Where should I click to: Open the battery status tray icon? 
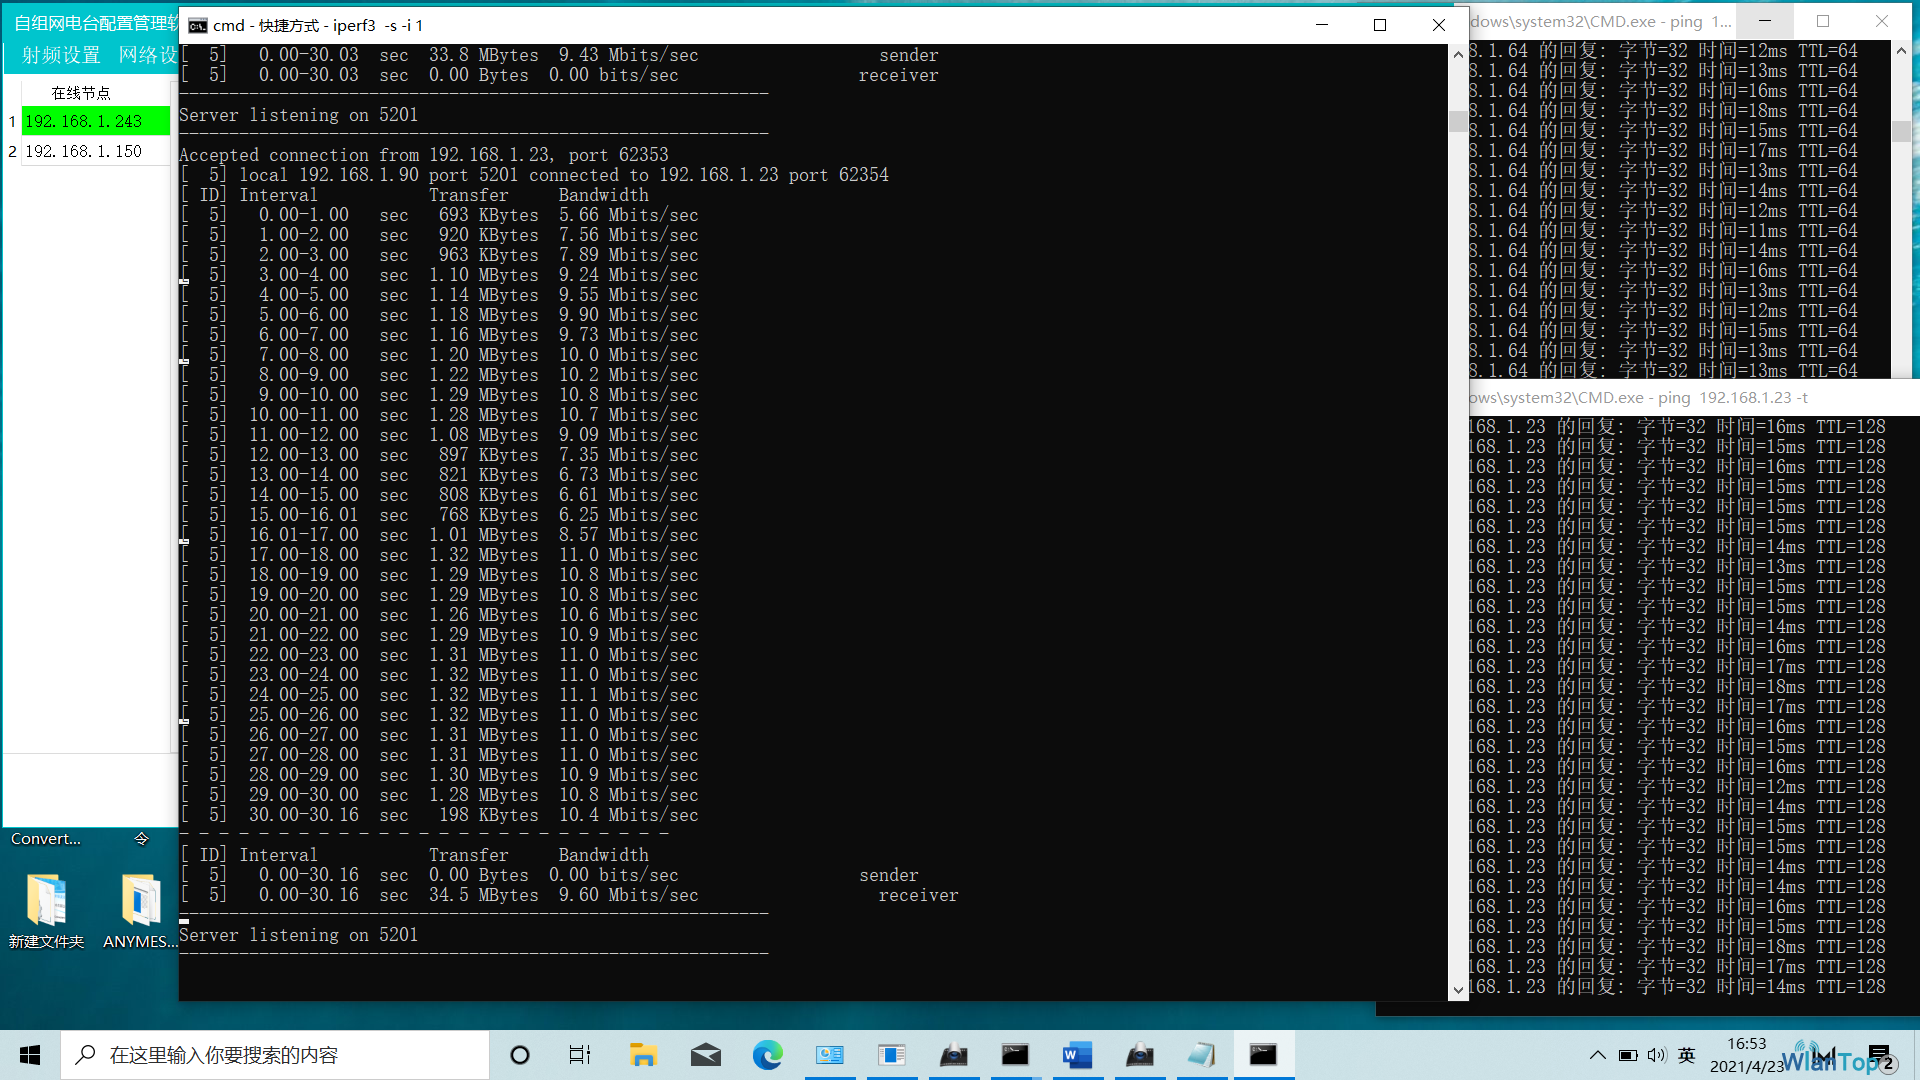(1628, 1055)
